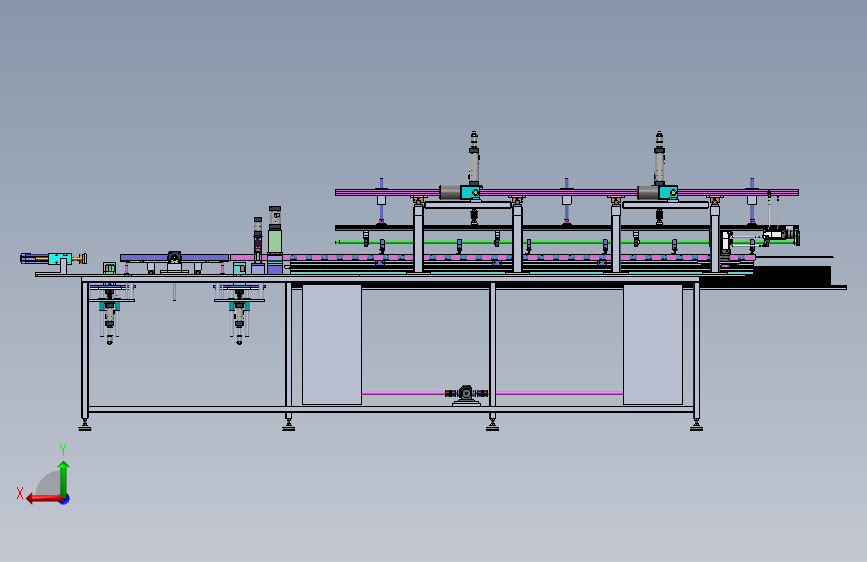Click the green Y label of the triad
The width and height of the screenshot is (867, 562).
coord(63,449)
